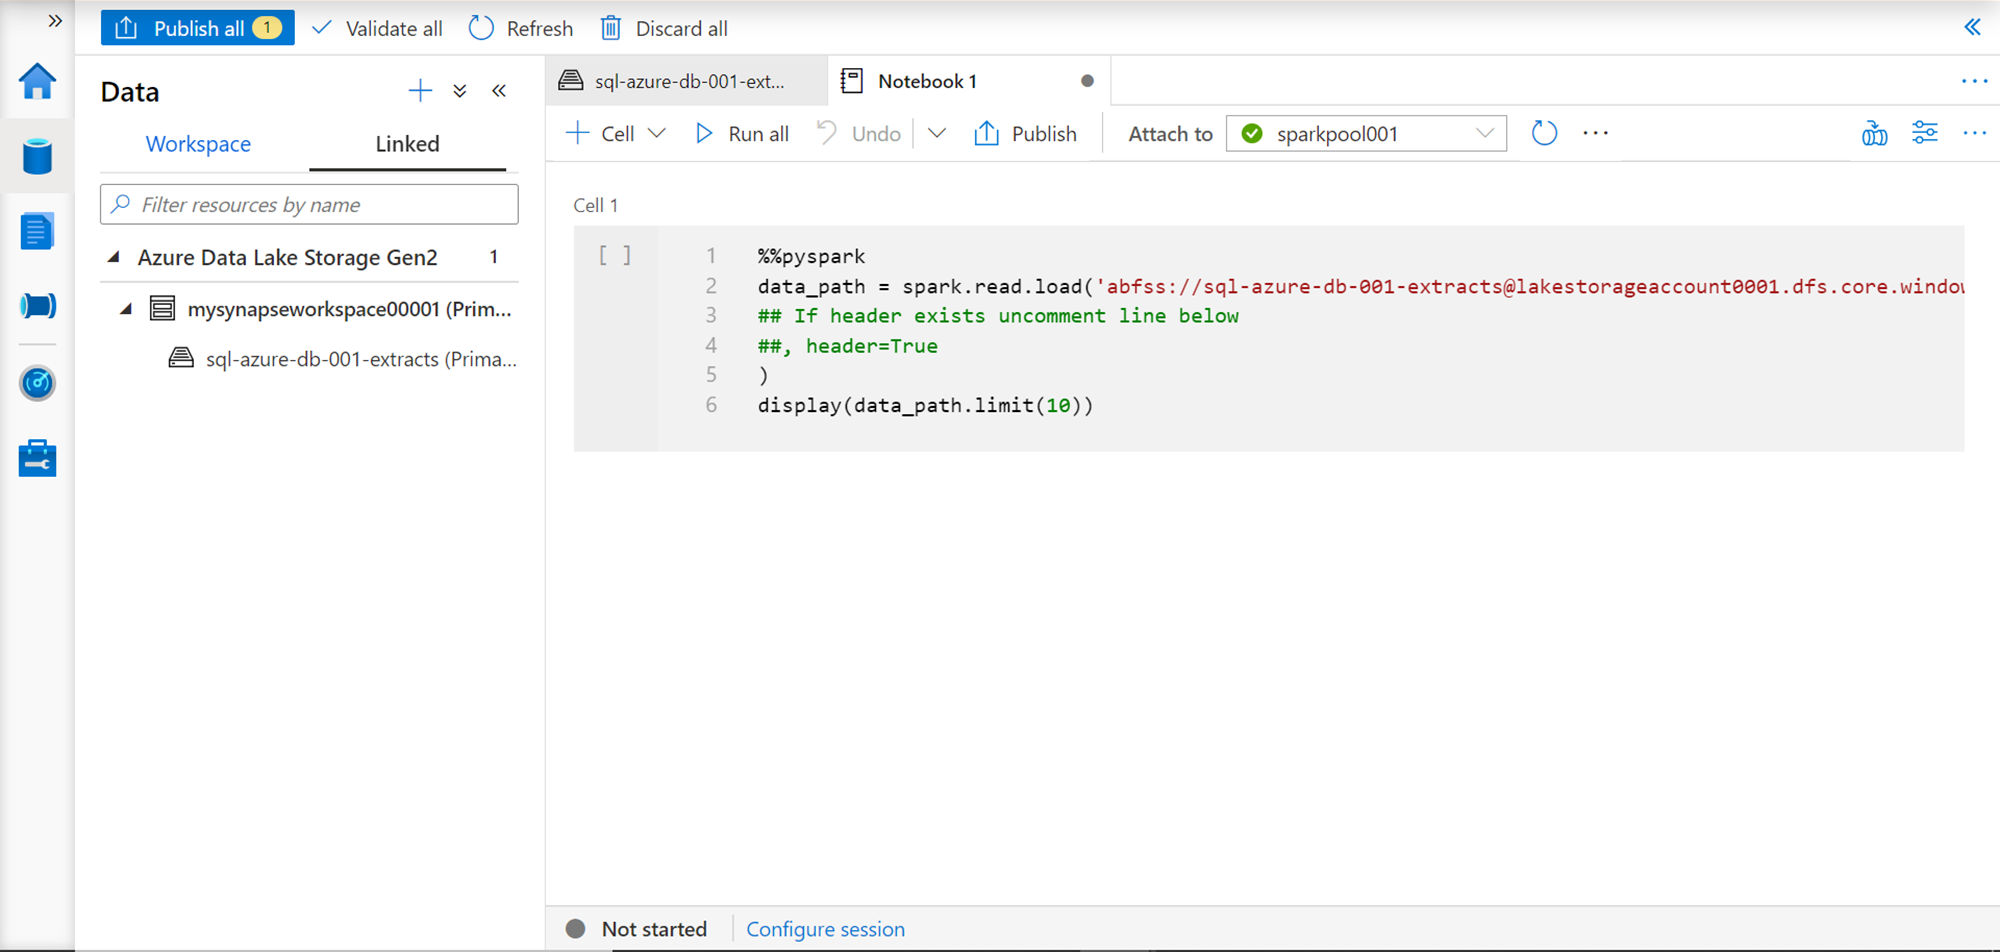The image size is (2000, 952).
Task: Click the Filter resources by name field
Action: click(x=309, y=205)
